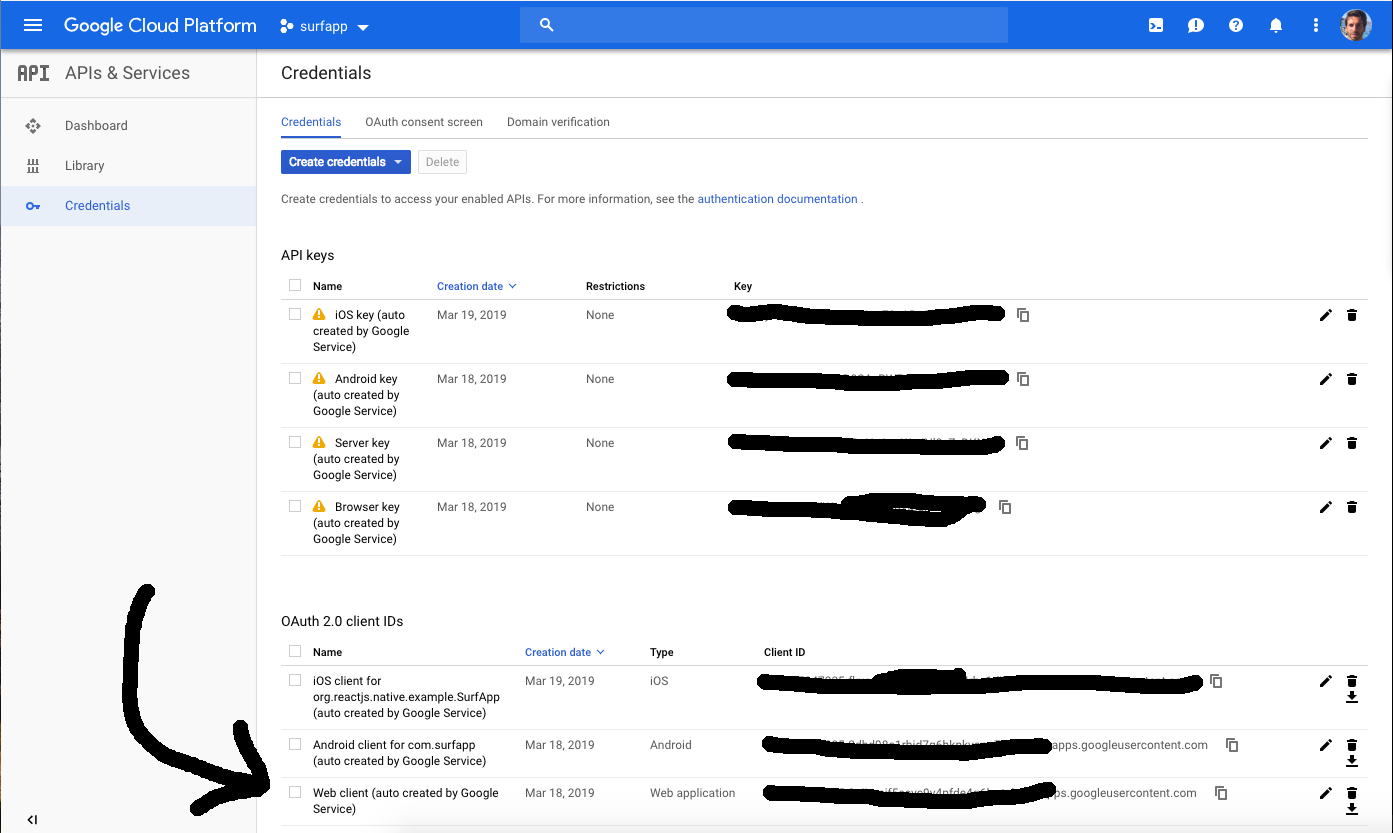1393x833 pixels.
Task: Edit the Android key with the pencil icon
Action: (x=1325, y=379)
